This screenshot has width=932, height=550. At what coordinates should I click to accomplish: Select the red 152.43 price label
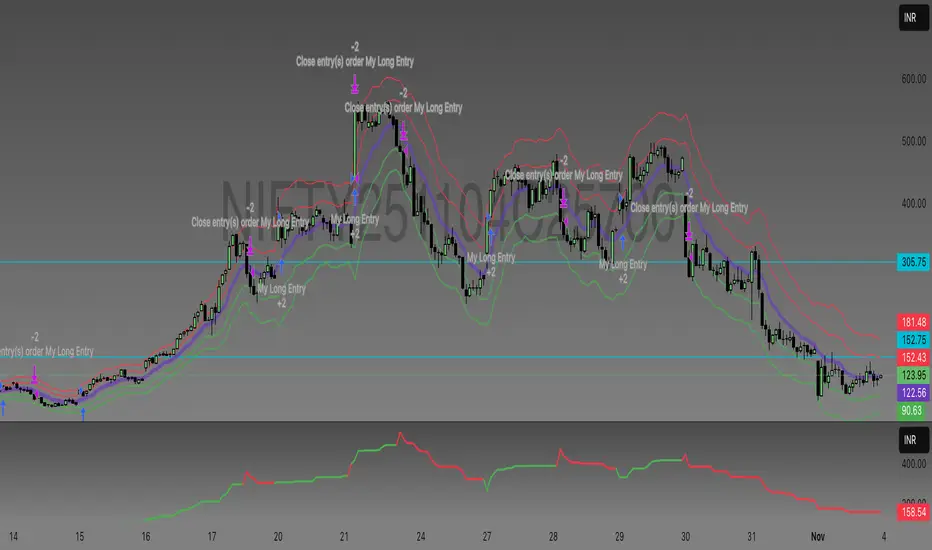pos(913,357)
